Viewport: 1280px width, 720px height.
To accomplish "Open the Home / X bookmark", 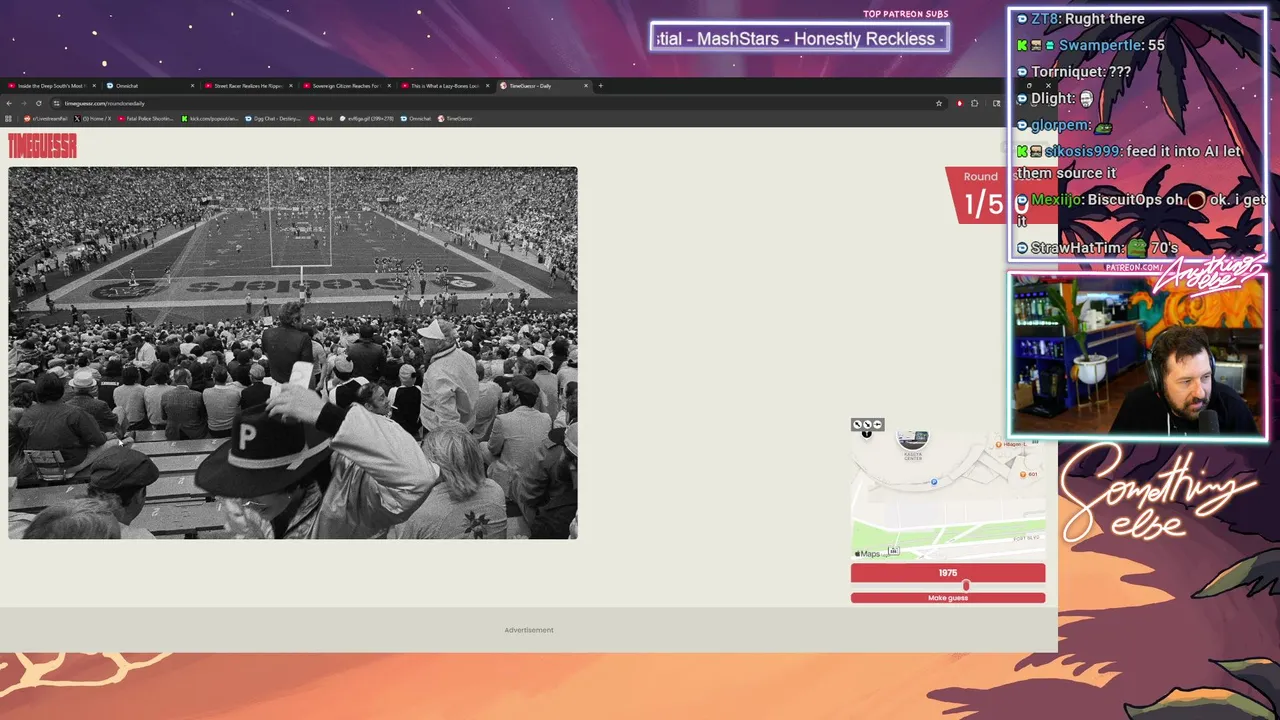I will tap(93, 118).
